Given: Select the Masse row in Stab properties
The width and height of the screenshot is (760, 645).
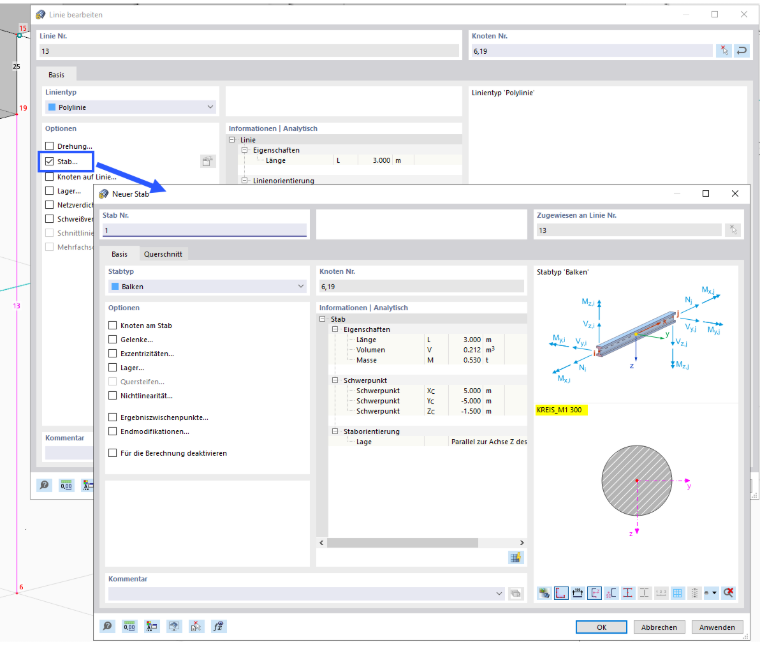Looking at the screenshot, I should 428,360.
